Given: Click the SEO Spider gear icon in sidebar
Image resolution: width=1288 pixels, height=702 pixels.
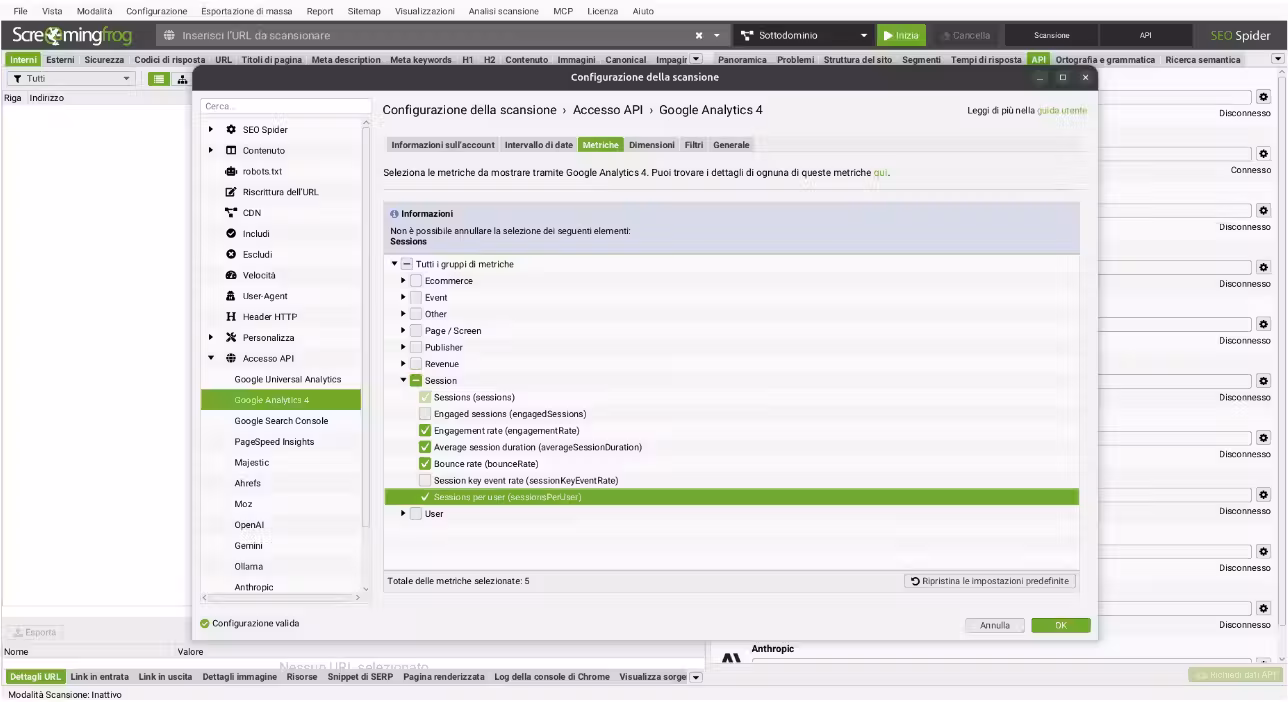Looking at the screenshot, I should [x=232, y=130].
